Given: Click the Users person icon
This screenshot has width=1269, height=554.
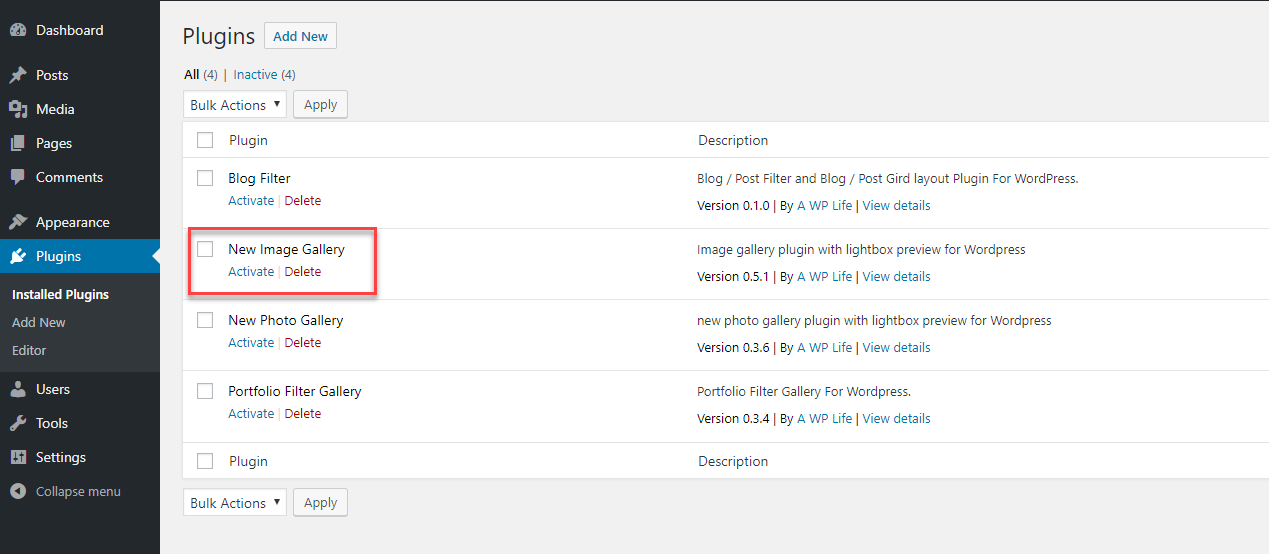Looking at the screenshot, I should 18,389.
